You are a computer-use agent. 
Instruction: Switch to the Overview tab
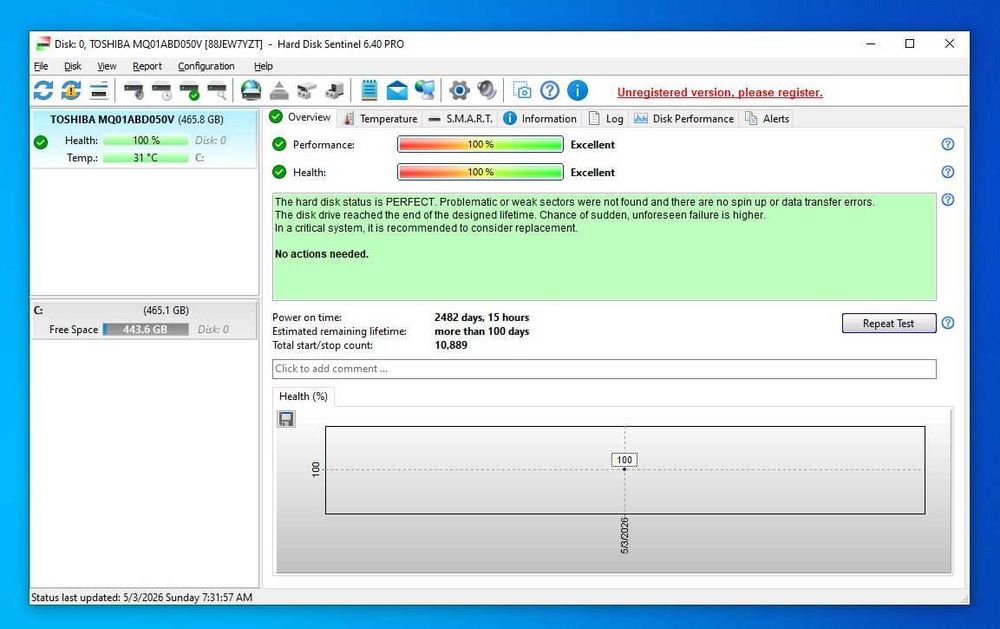pyautogui.click(x=300, y=117)
